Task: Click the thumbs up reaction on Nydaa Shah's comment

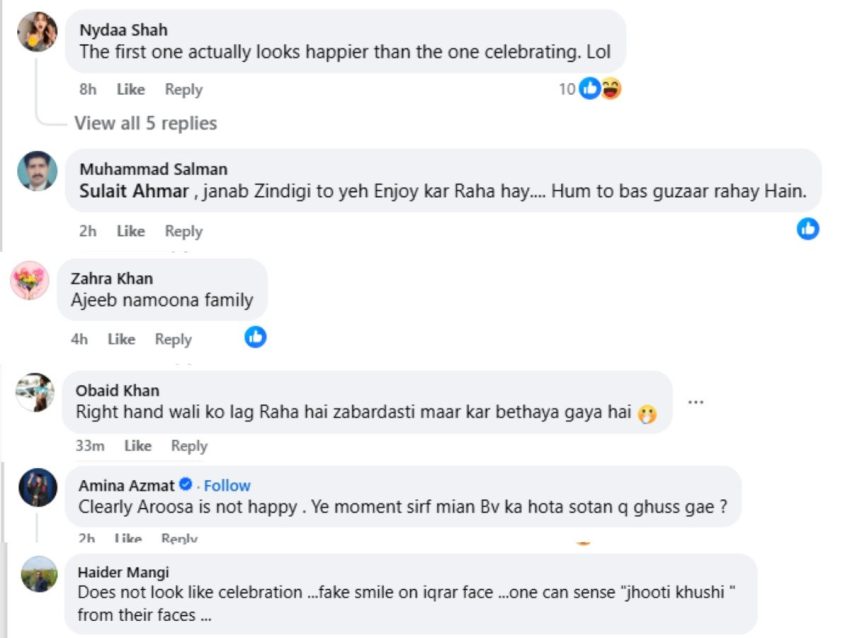Action: coord(587,89)
